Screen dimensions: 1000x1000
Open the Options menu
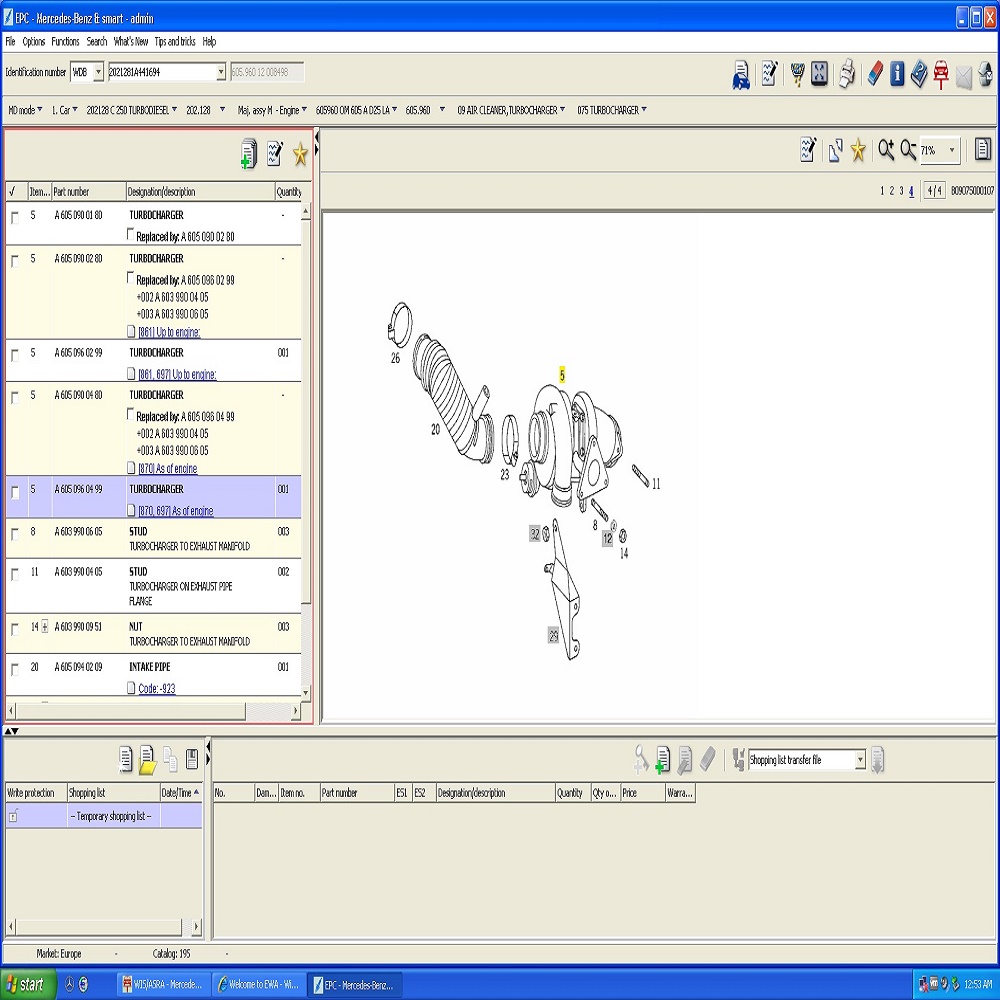click(33, 41)
